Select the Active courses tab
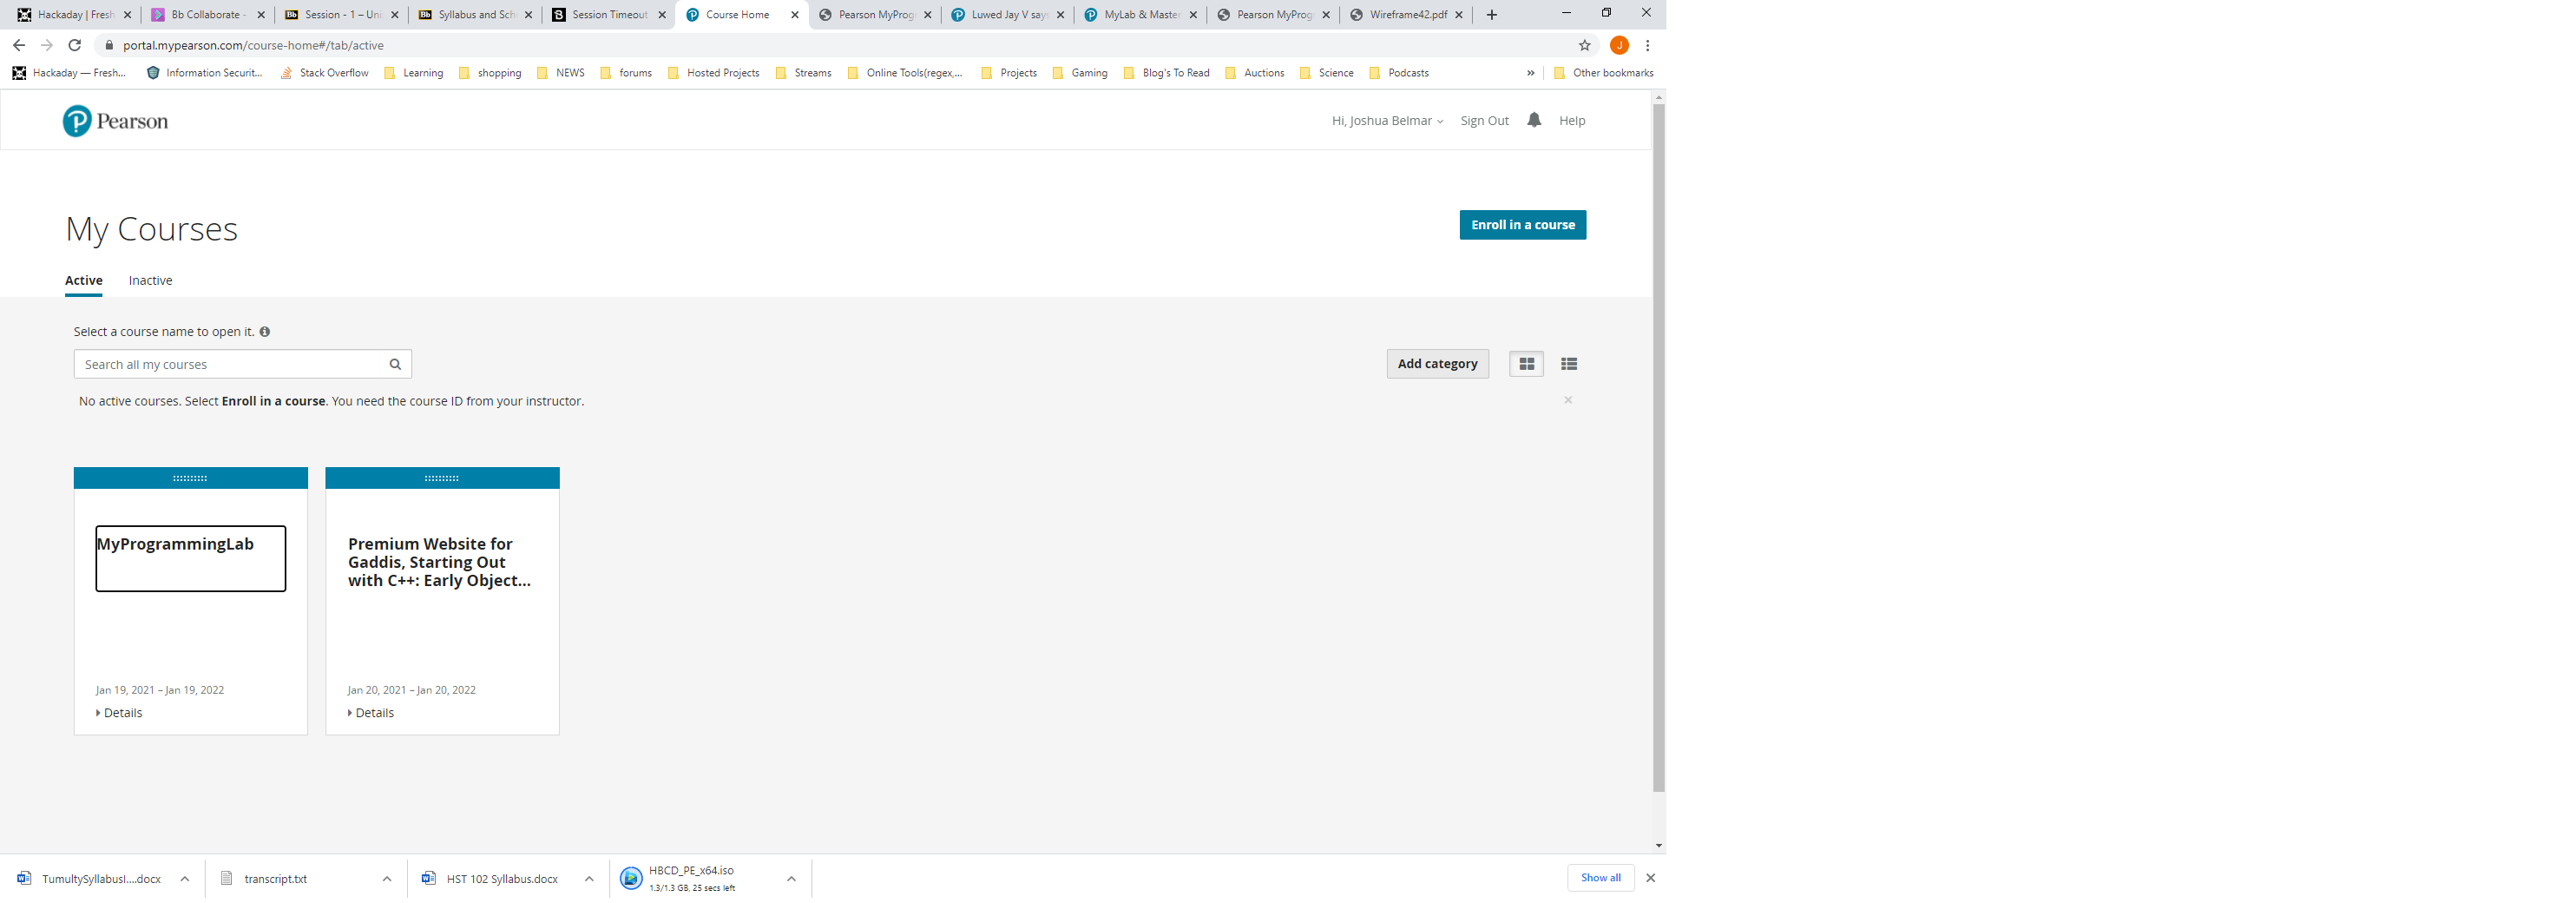Viewport: 2576px width, 903px height. 84,281
